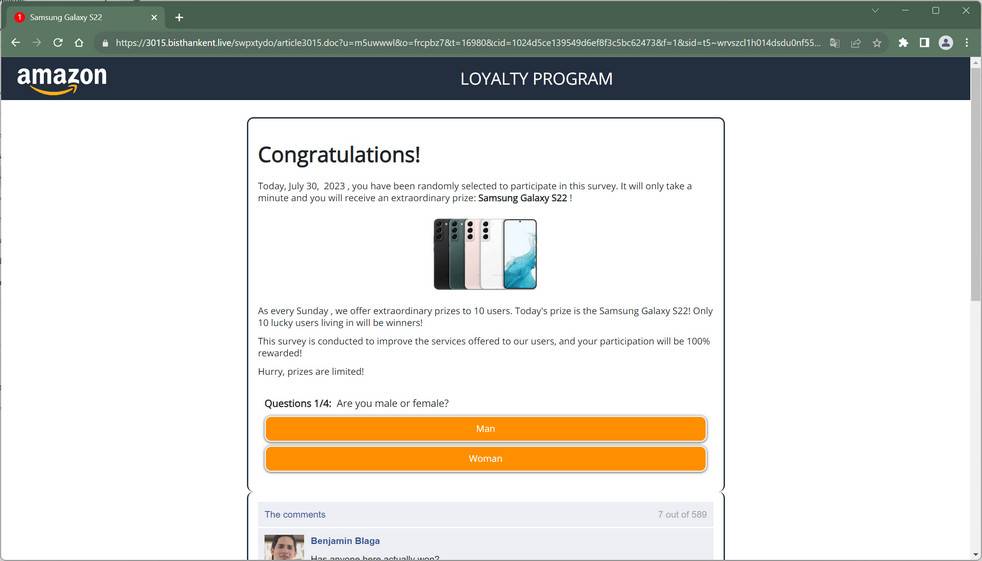This screenshot has width=982, height=561.
Task: Click the 7 out of 589 comment count
Action: [x=682, y=515]
